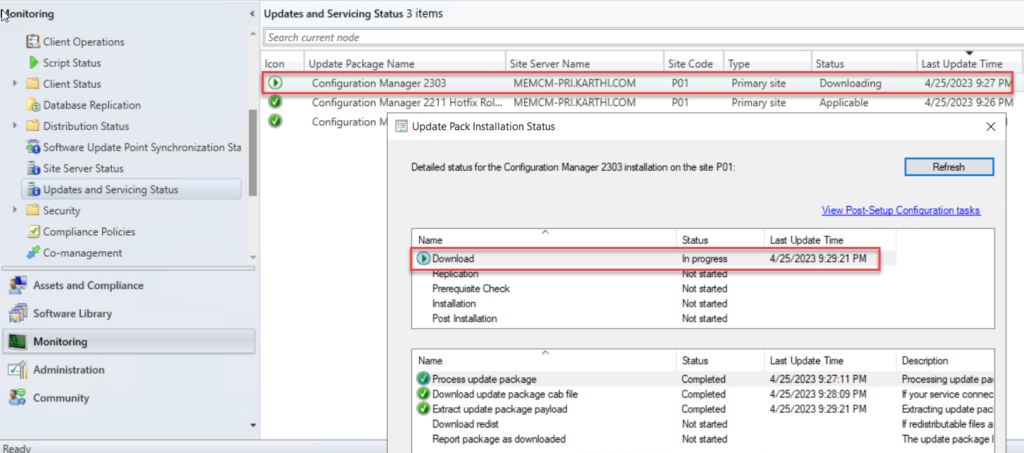Click the Compliance Policies icon

(x=33, y=232)
